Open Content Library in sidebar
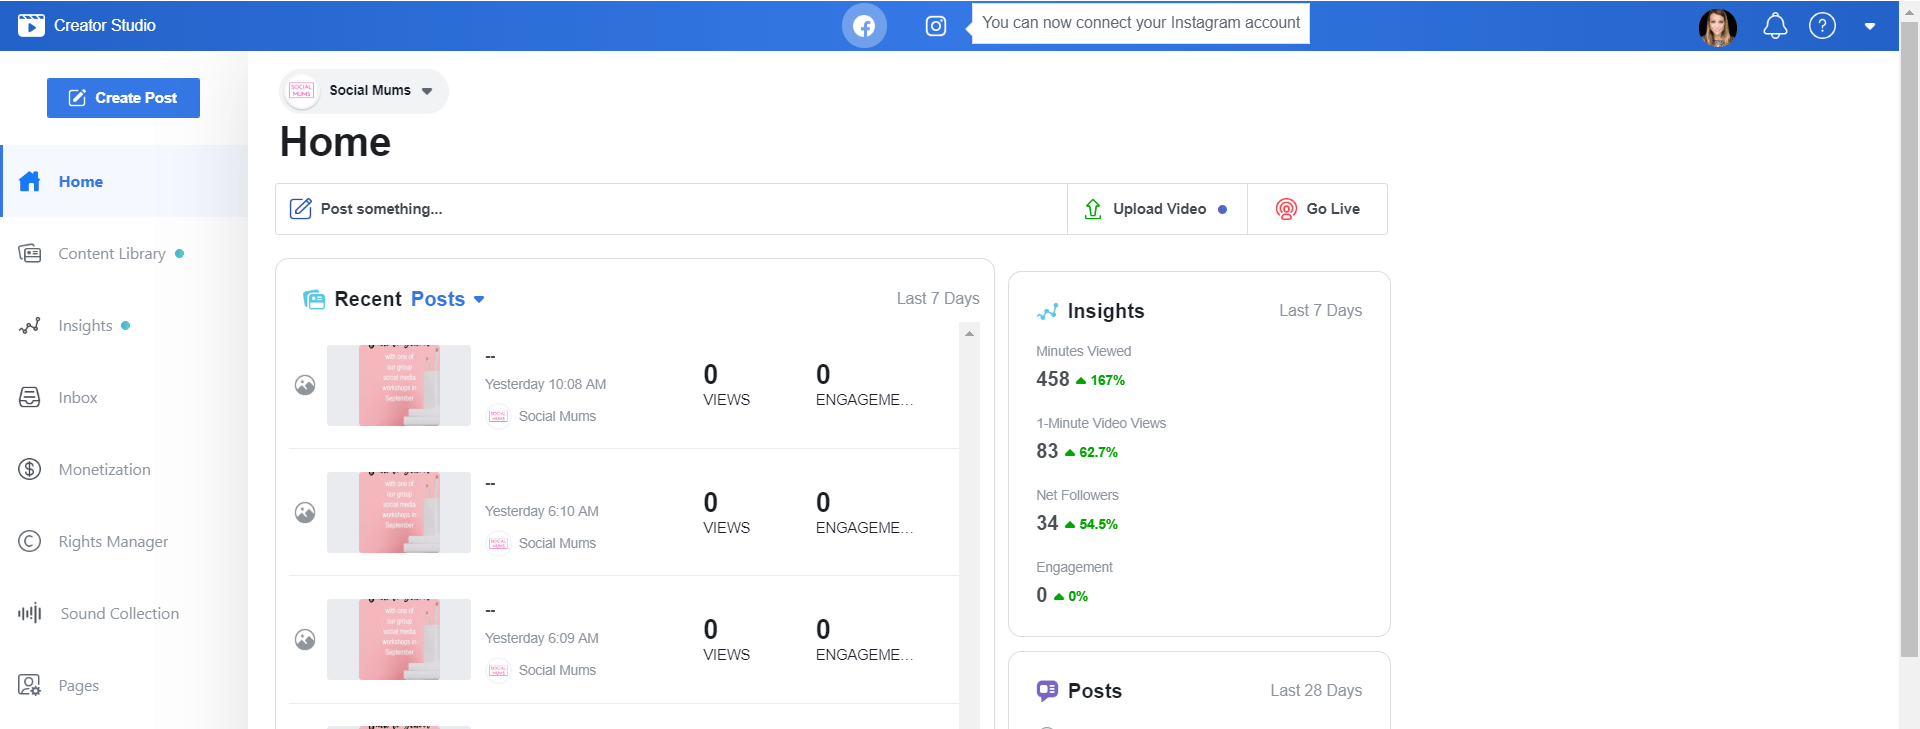The width and height of the screenshot is (1920, 729). [x=111, y=254]
